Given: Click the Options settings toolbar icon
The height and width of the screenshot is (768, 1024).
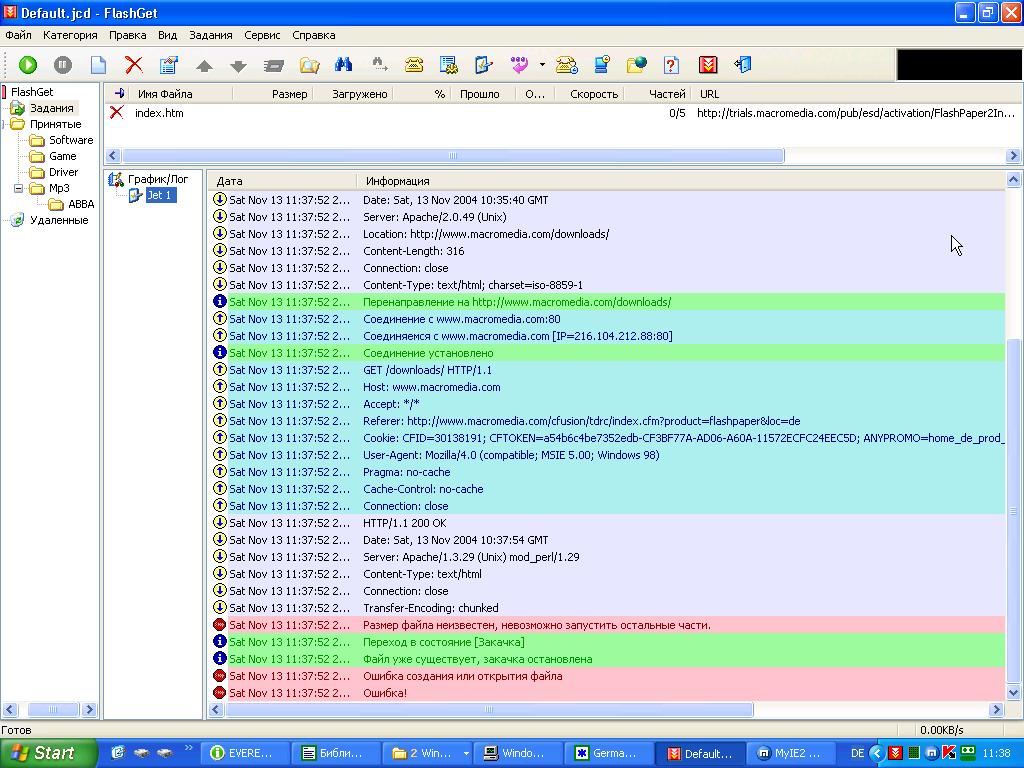Looking at the screenshot, I should coord(449,65).
